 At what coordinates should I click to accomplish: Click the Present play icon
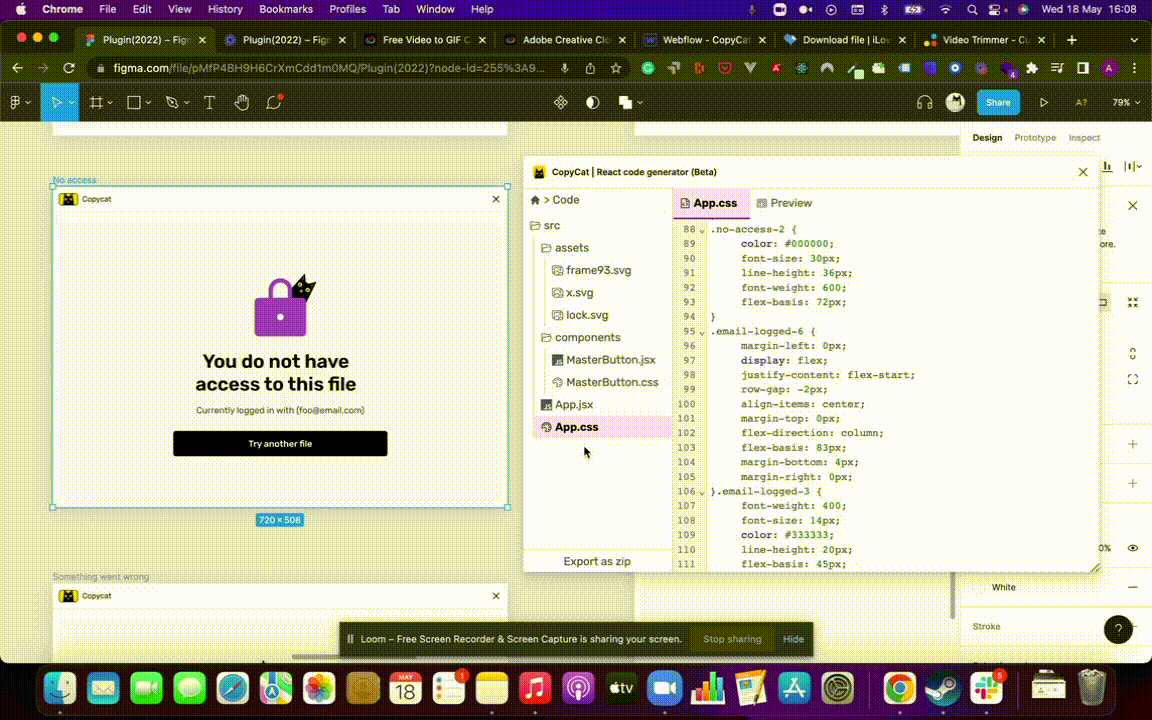click(x=1043, y=103)
